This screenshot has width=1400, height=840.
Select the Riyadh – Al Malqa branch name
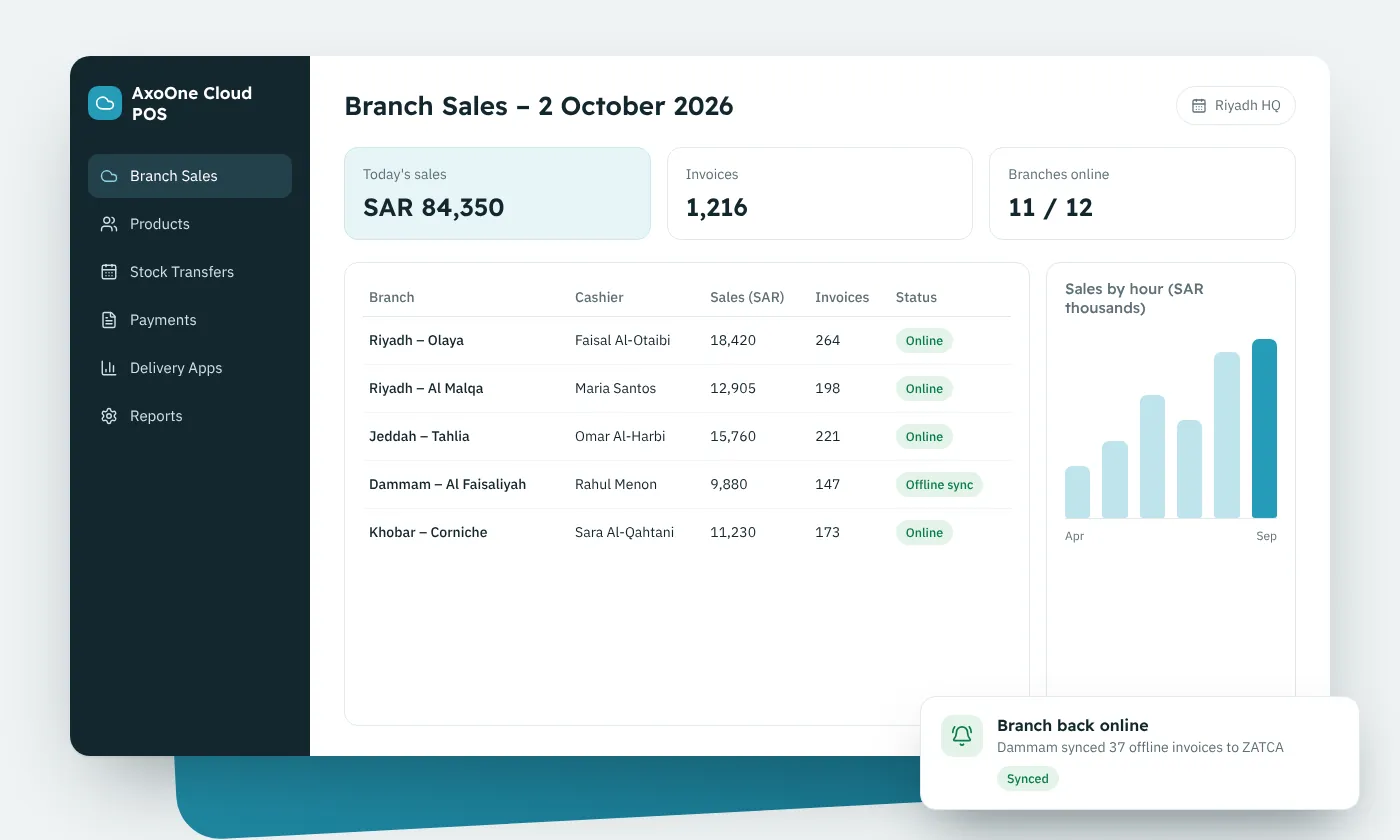(426, 388)
